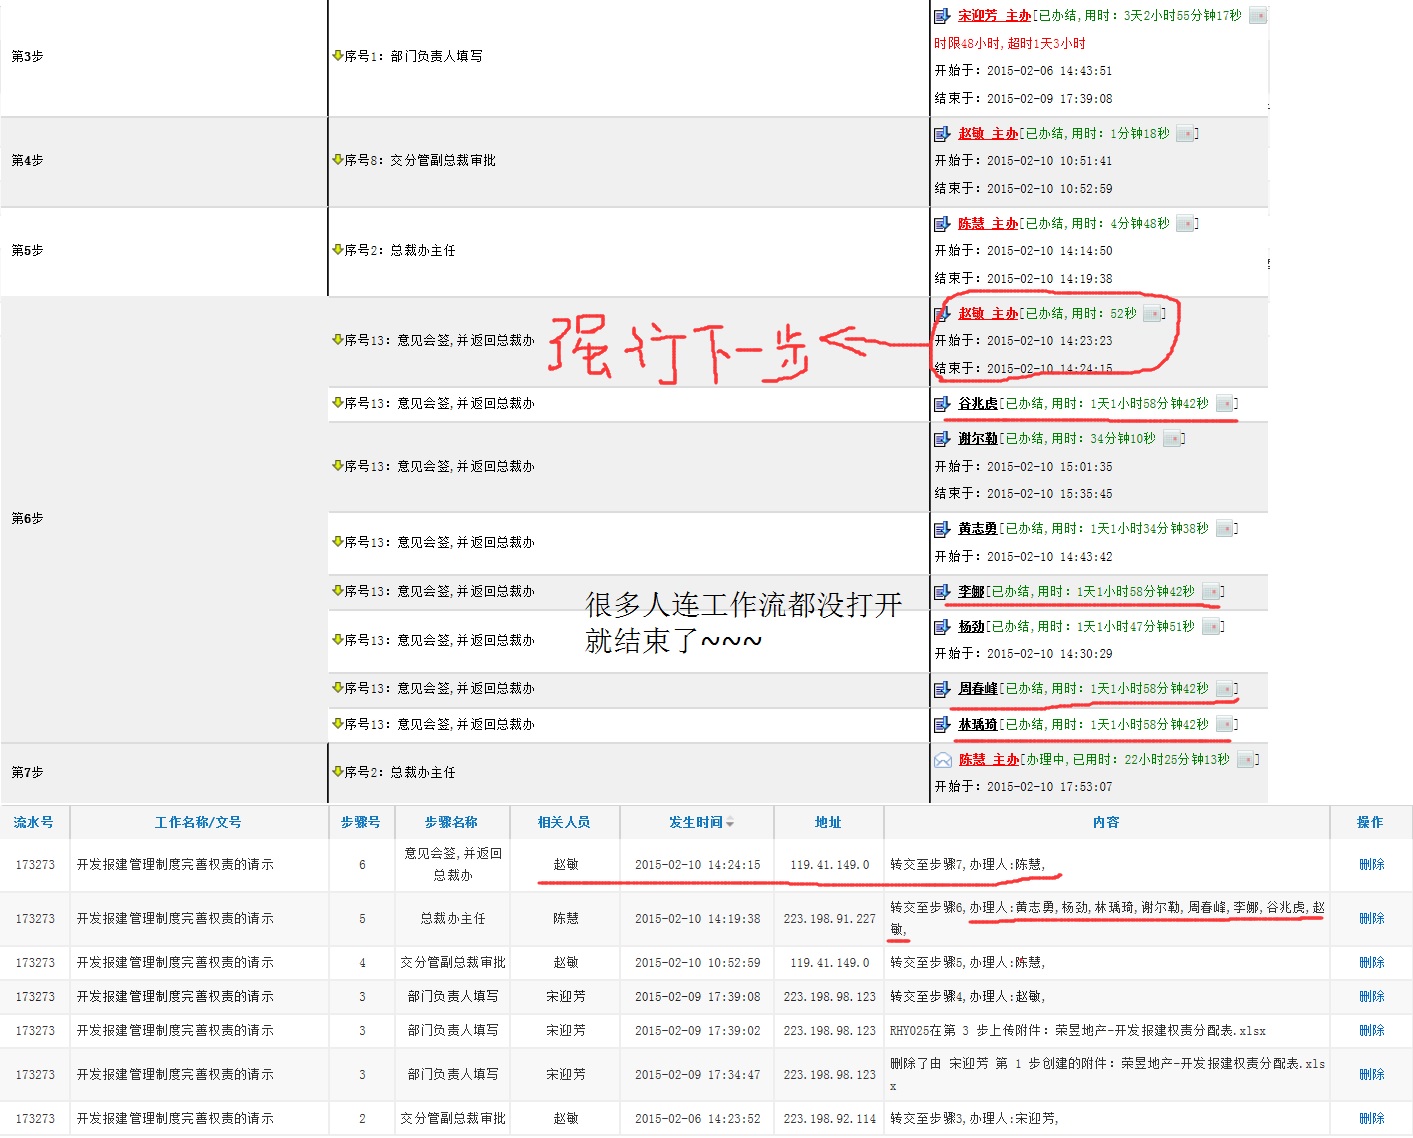The image size is (1413, 1138).
Task: Click the envelope icon beside 陈慧 in step 7
Action: point(942,760)
